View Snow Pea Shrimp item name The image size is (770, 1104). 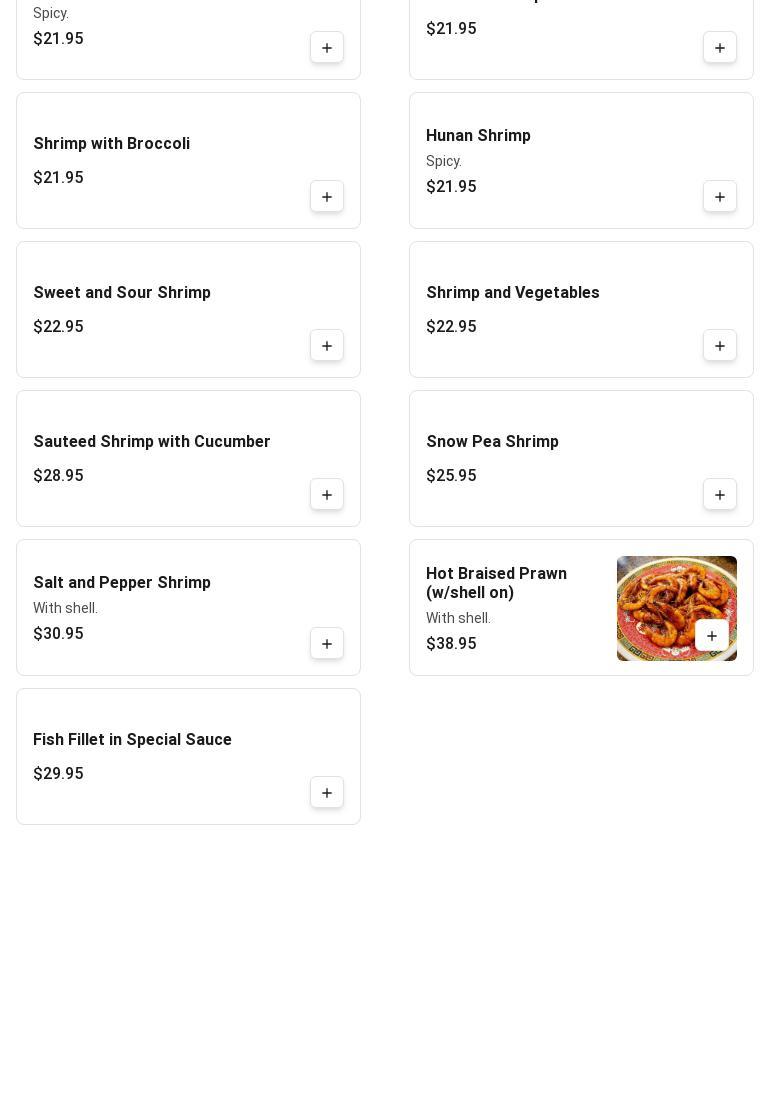(x=492, y=441)
